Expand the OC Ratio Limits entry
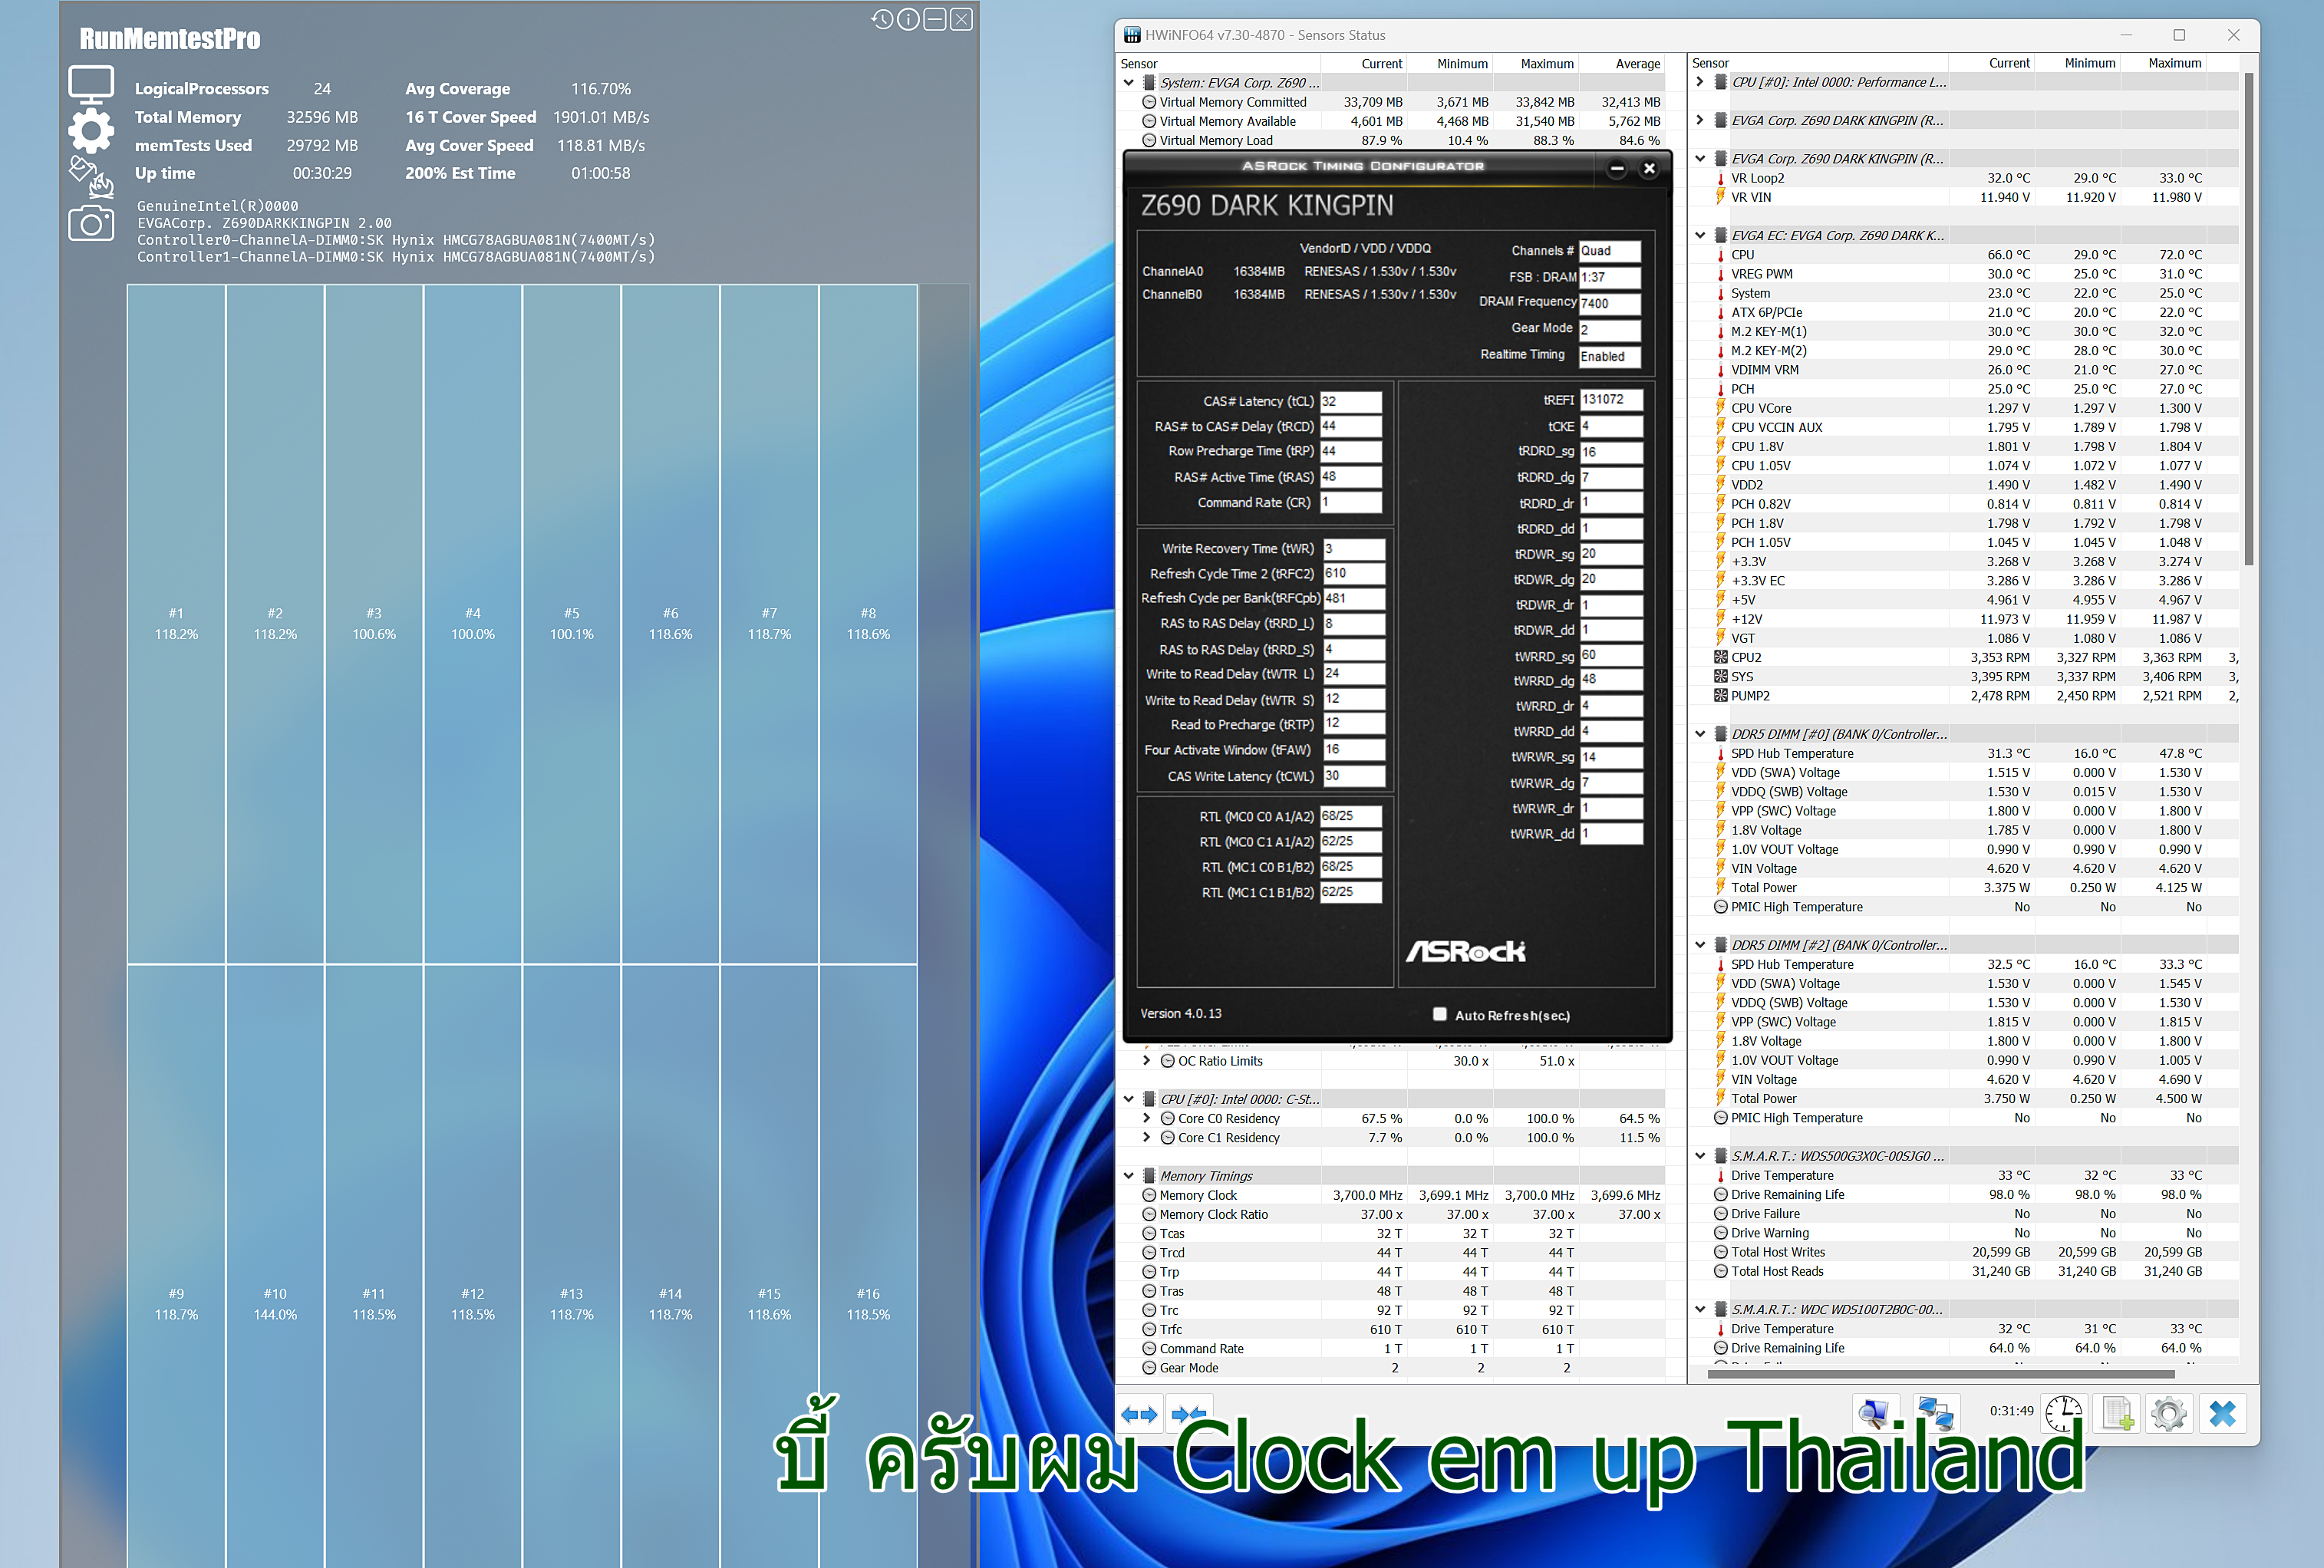The width and height of the screenshot is (2324, 1568). [1147, 1061]
